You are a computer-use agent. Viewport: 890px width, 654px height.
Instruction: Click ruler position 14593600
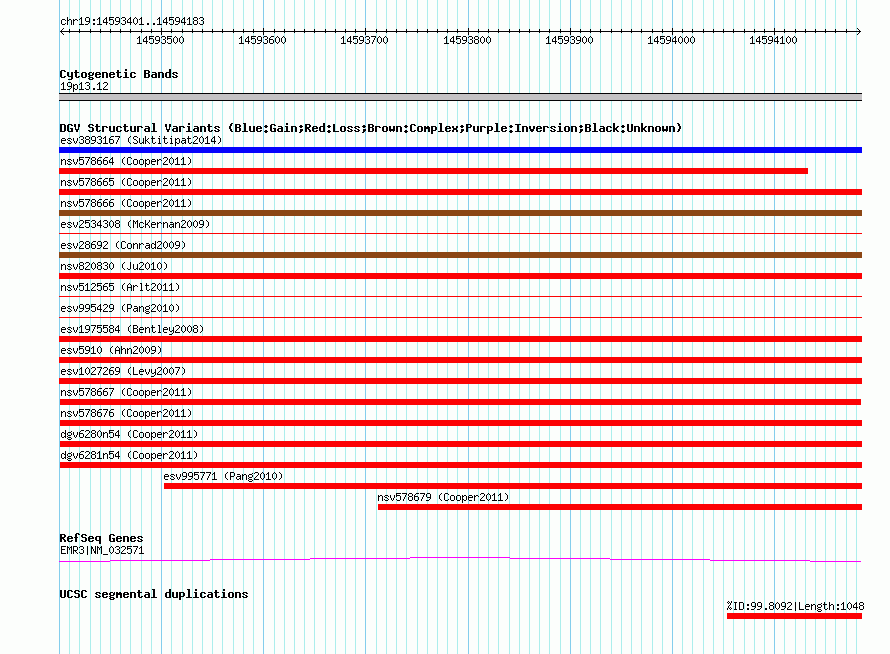(262, 40)
